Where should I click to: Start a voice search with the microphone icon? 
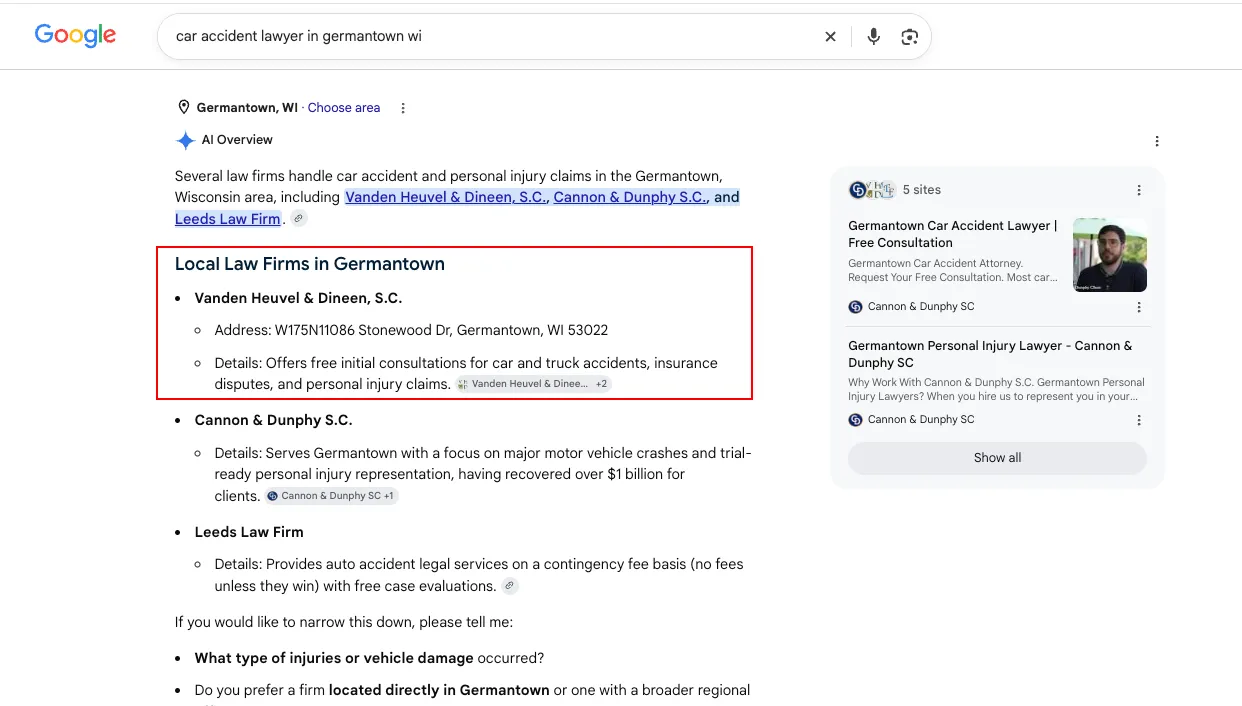(x=874, y=36)
